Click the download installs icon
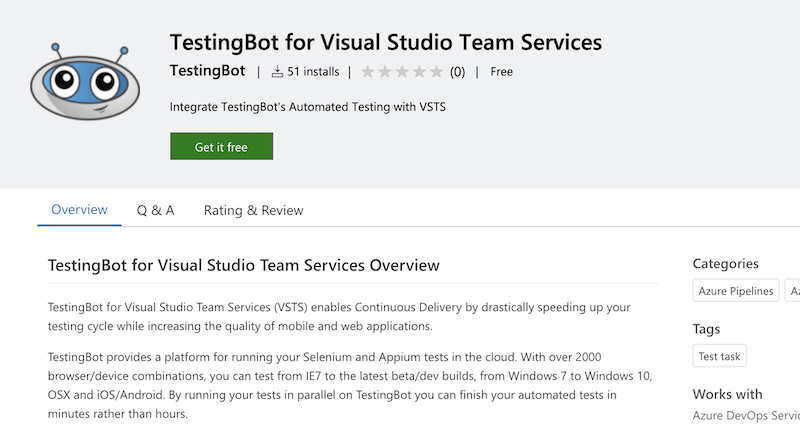 (277, 72)
